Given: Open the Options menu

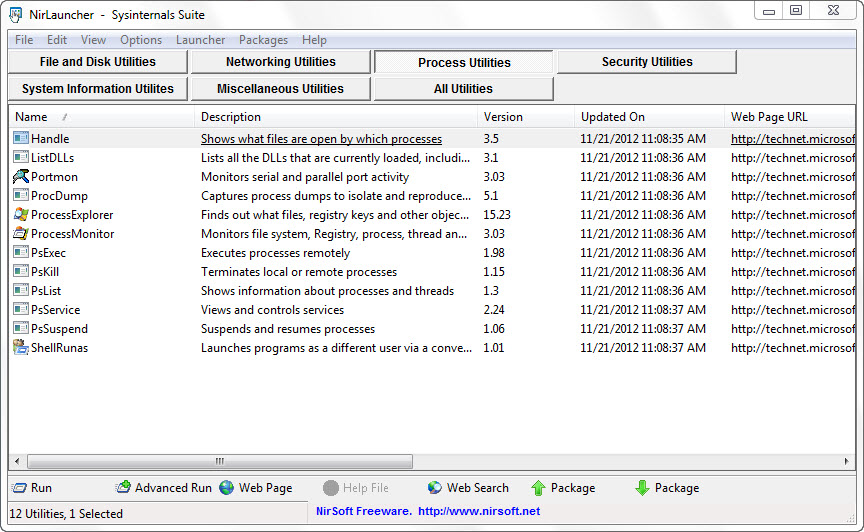Looking at the screenshot, I should click(141, 40).
